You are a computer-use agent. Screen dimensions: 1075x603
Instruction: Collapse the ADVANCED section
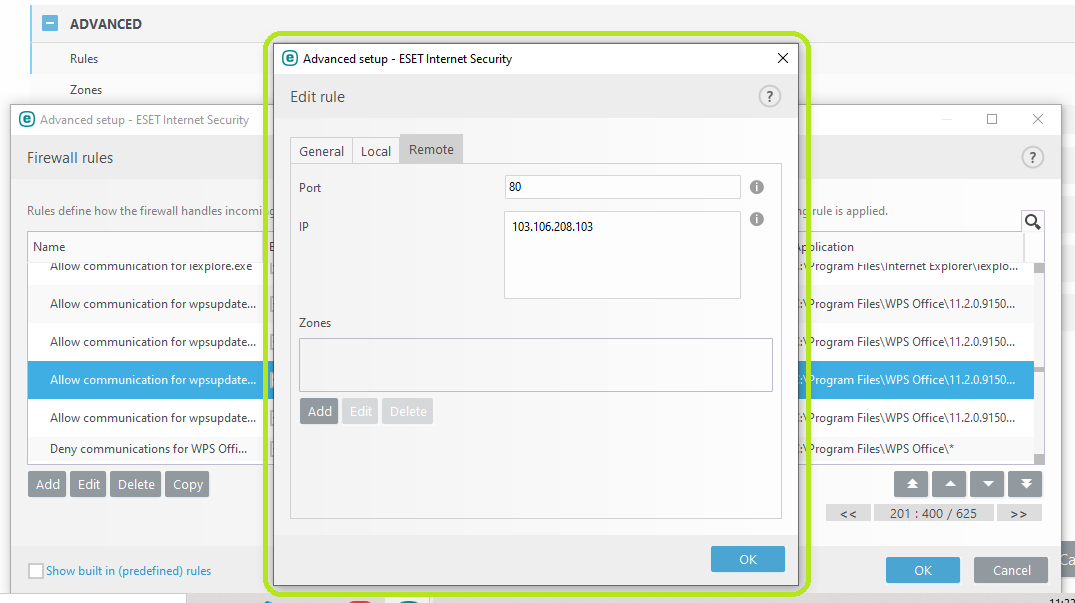pos(50,23)
